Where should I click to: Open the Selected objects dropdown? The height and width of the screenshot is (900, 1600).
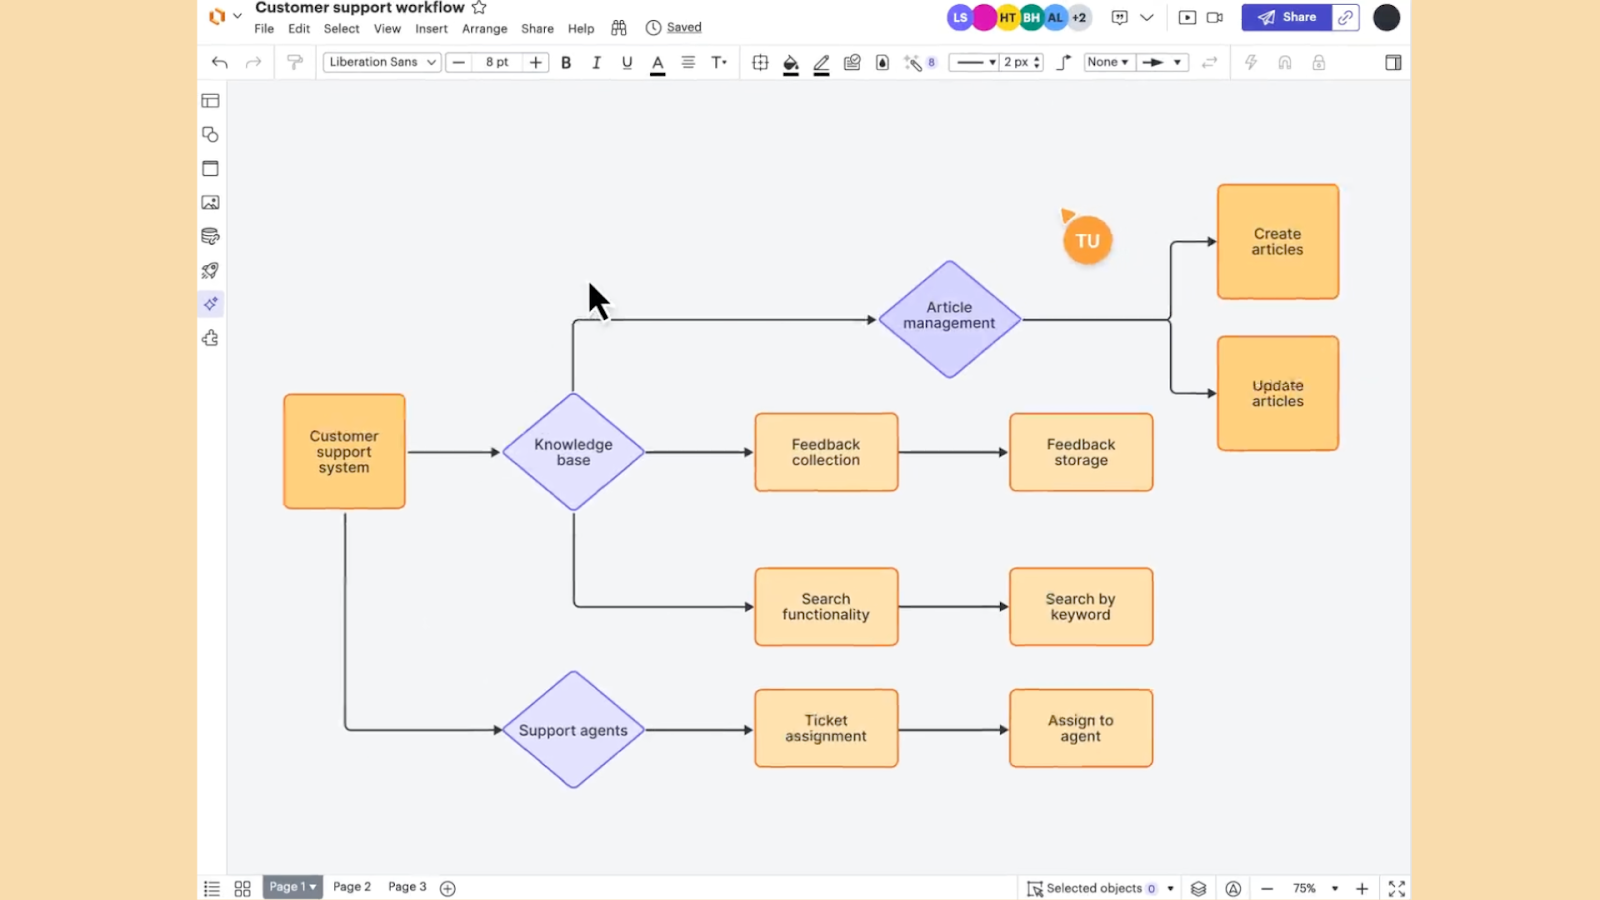[x=1100, y=888]
